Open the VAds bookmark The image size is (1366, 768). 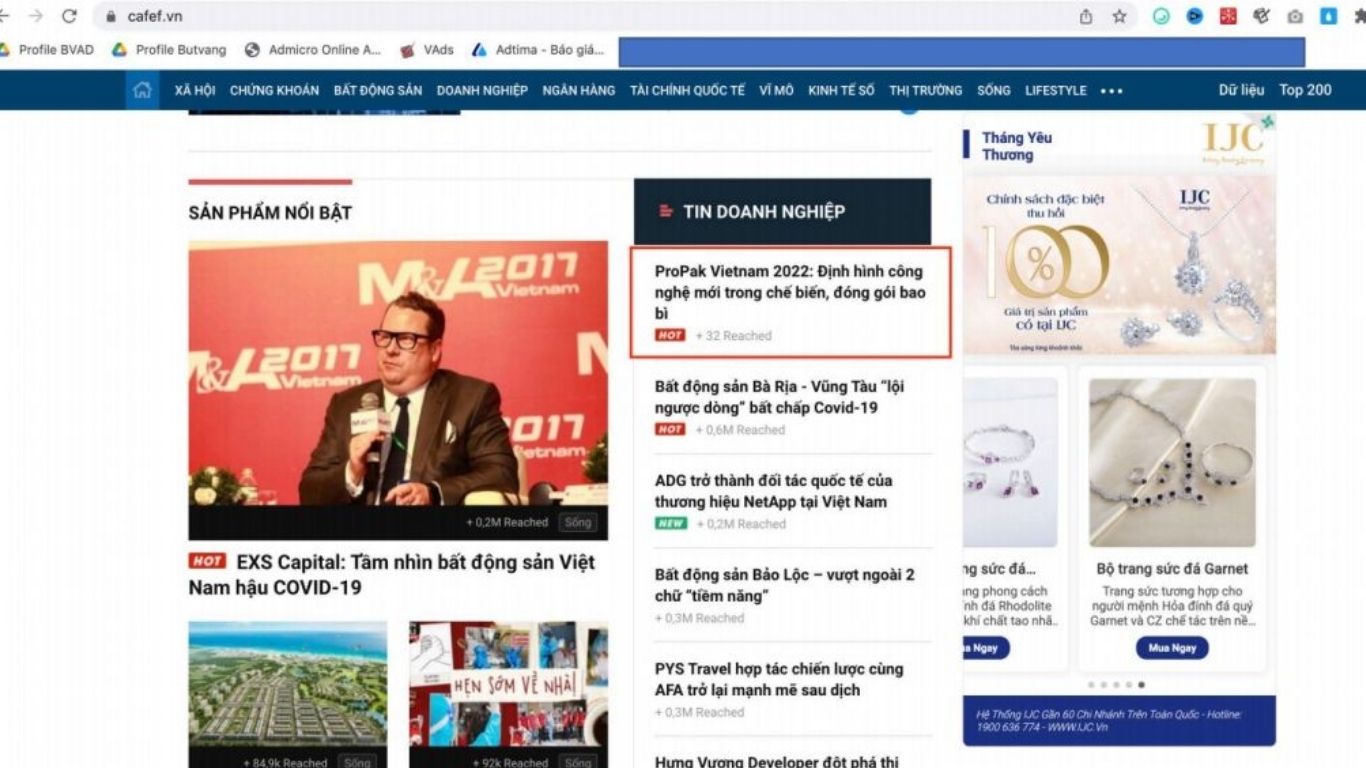[x=427, y=49]
